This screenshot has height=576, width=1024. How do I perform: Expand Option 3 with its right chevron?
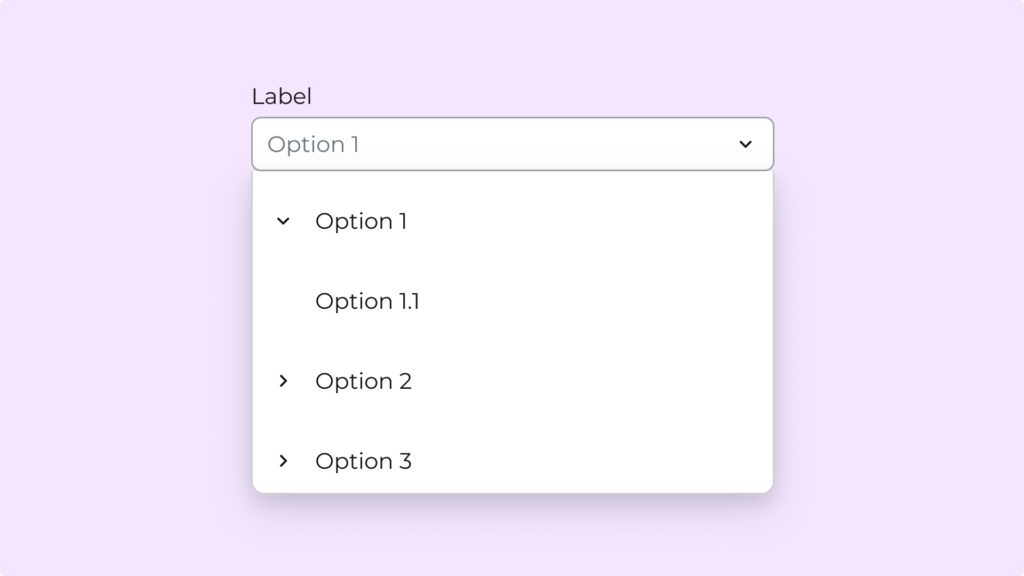[283, 461]
